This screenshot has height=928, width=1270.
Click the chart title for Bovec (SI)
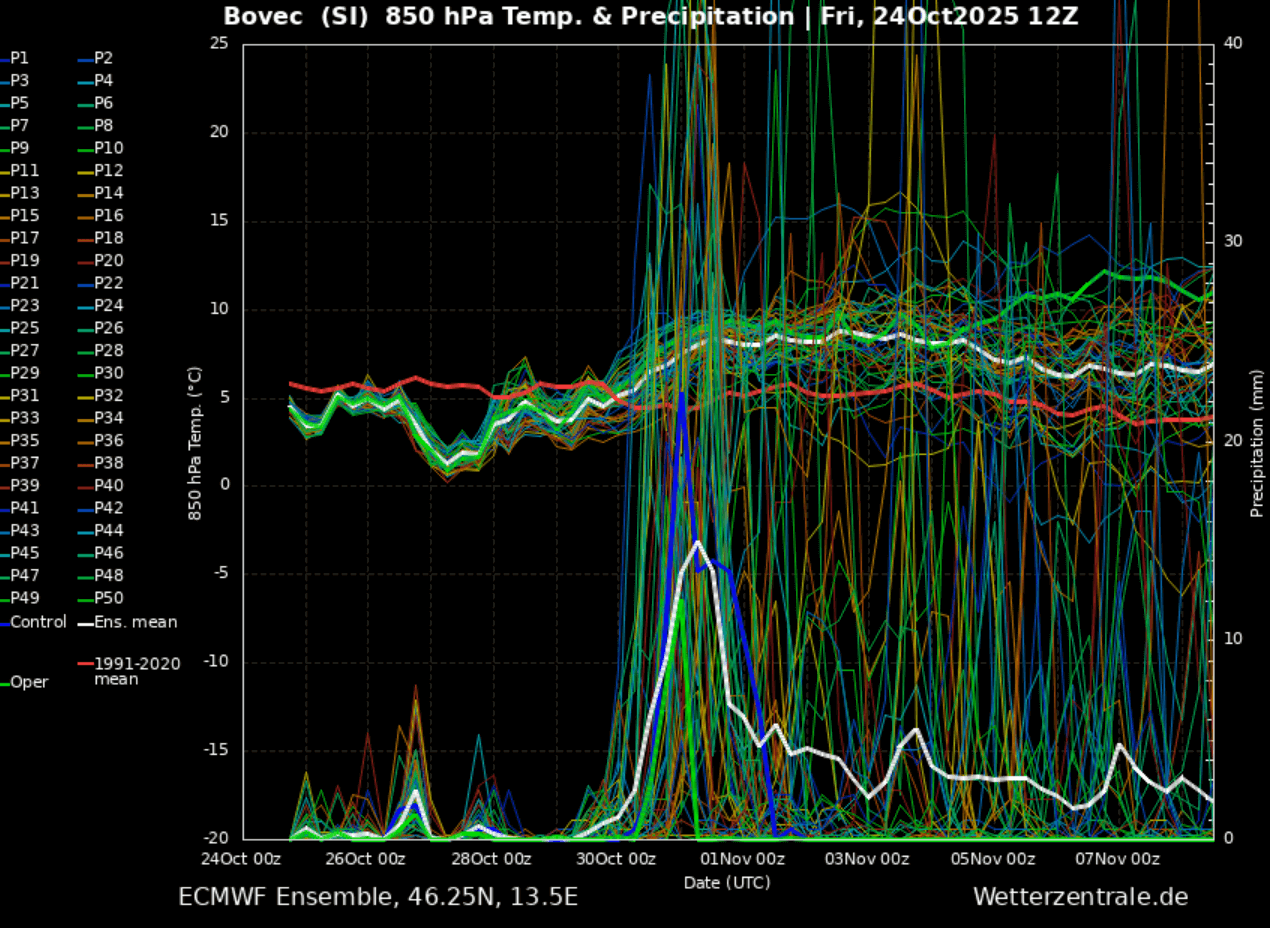[x=650, y=17]
